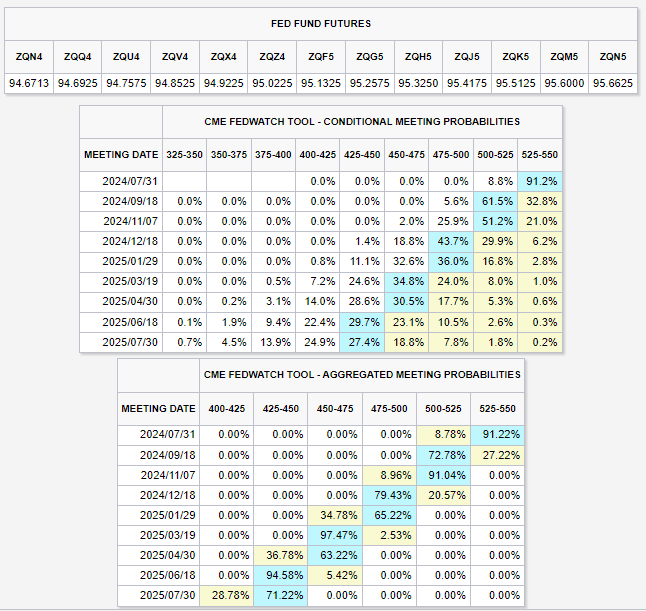
Task: Click the highlighted 91.2% conditional probability cell
Action: pos(541,181)
